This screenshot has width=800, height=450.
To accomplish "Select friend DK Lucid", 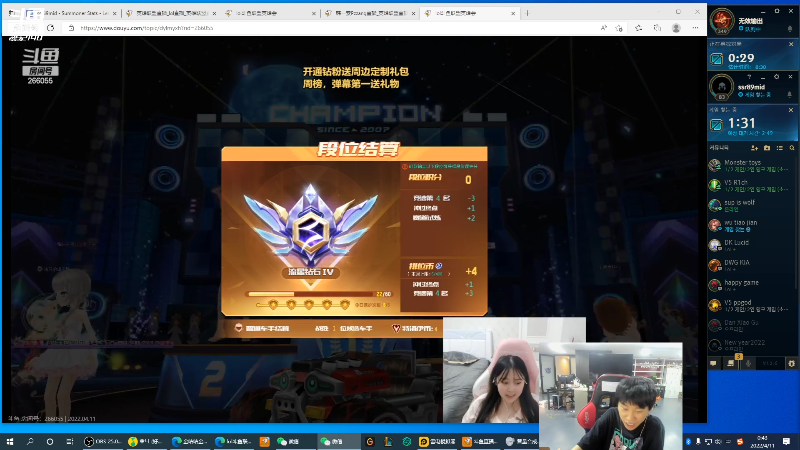I will [752, 245].
